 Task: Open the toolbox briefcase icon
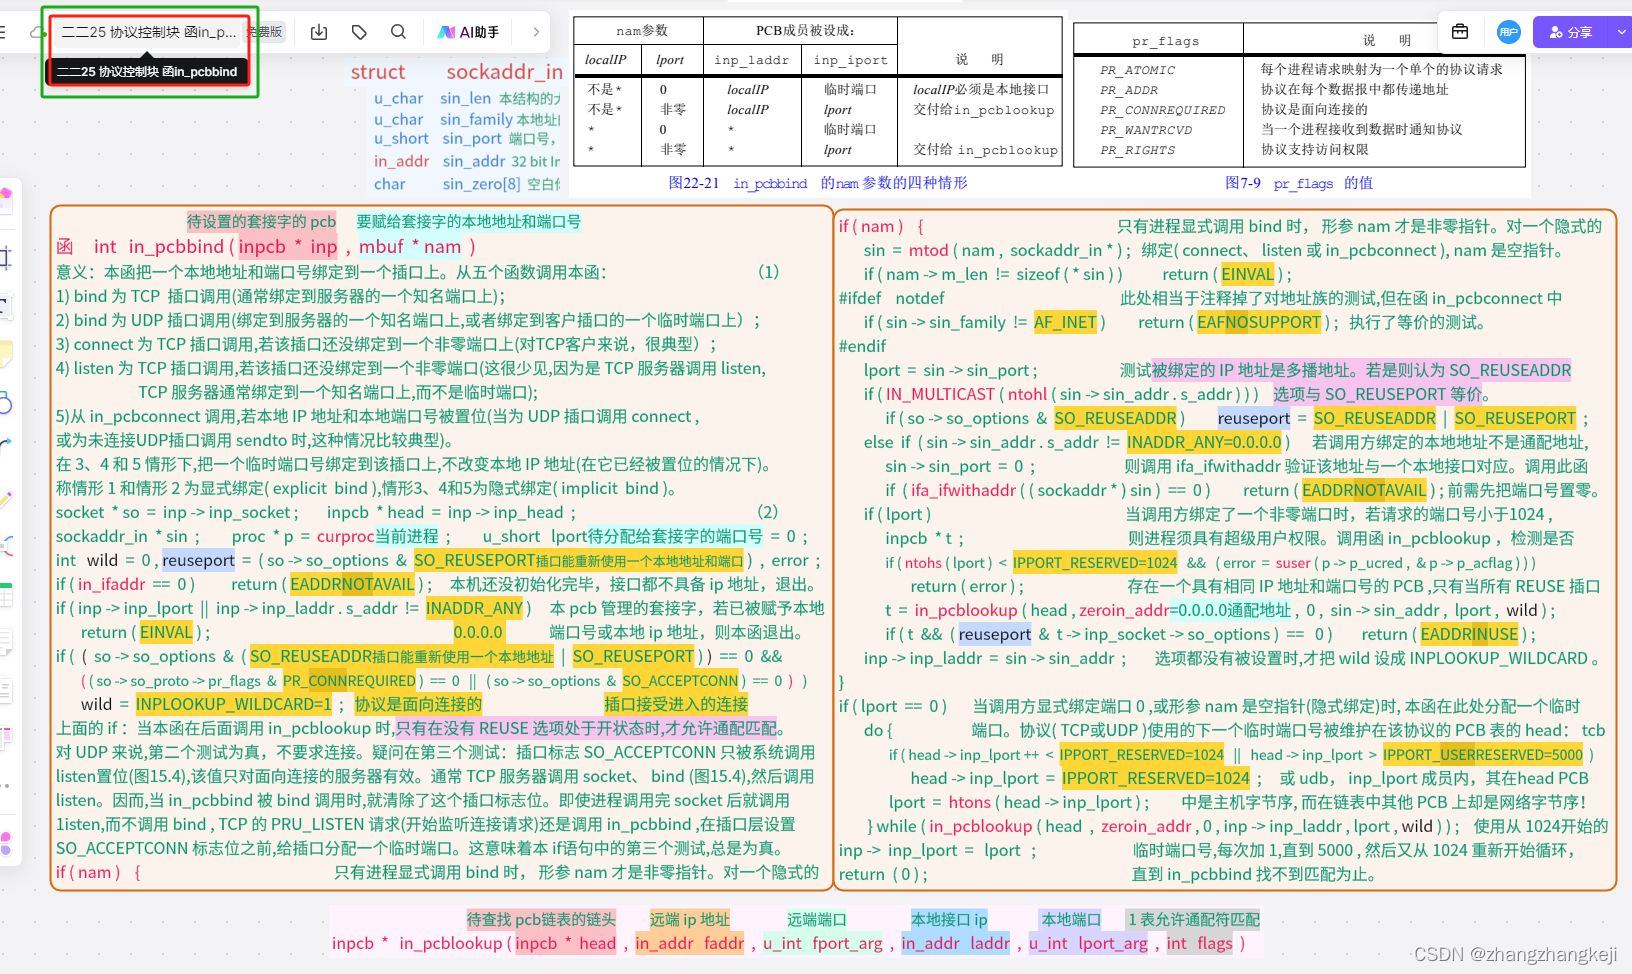coord(1460,32)
